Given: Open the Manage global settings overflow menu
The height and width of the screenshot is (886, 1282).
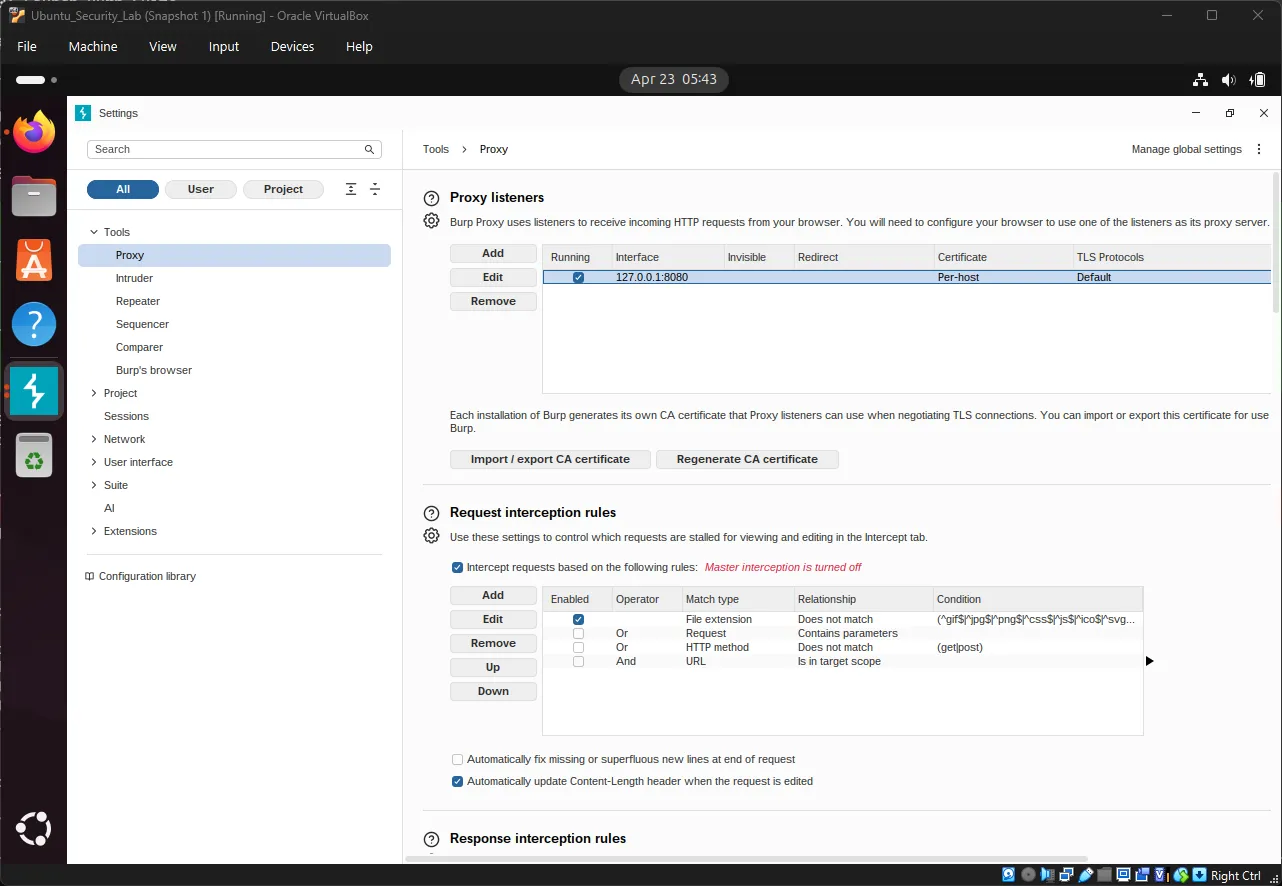Looking at the screenshot, I should click(x=1258, y=148).
